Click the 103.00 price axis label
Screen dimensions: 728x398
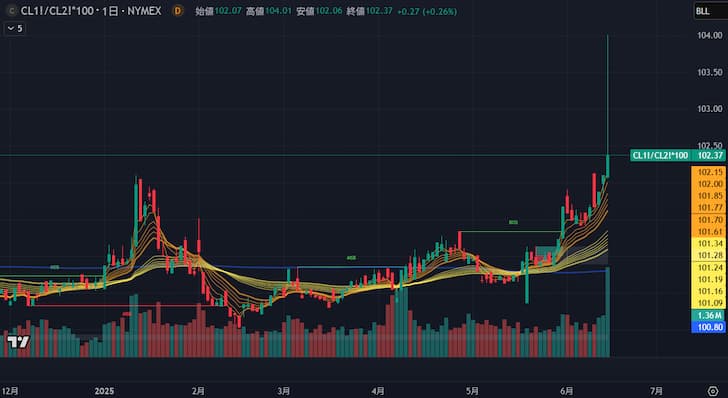pyautogui.click(x=709, y=109)
